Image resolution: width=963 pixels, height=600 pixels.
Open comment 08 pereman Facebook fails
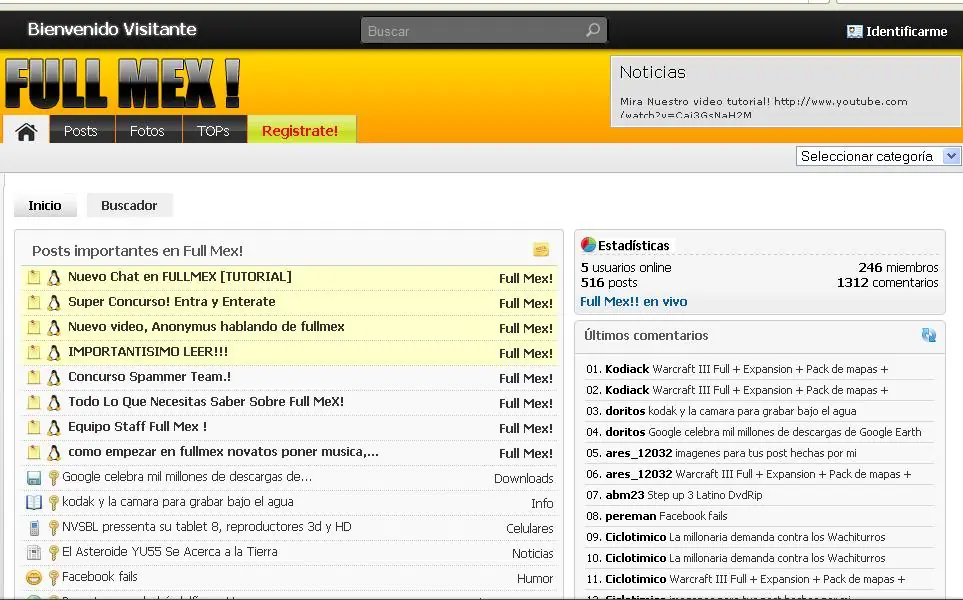657,516
